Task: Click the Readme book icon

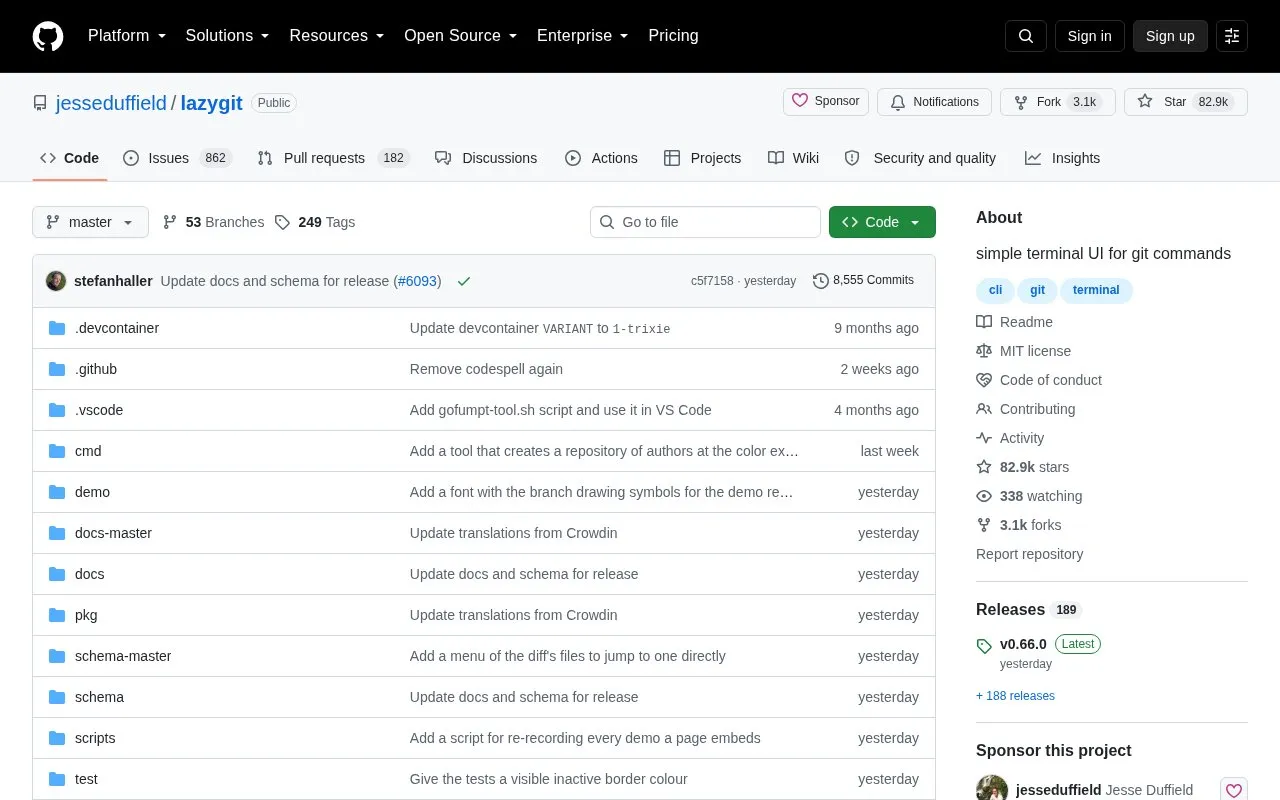Action: click(x=984, y=322)
